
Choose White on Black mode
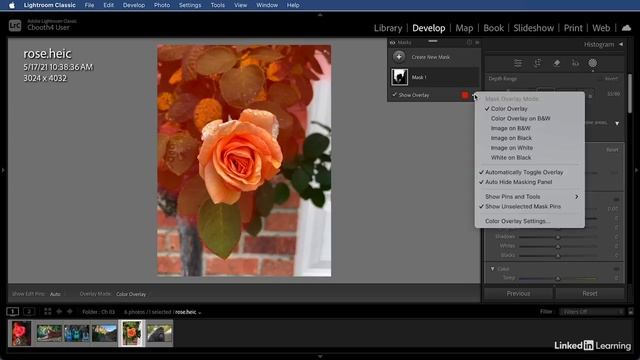pos(511,158)
